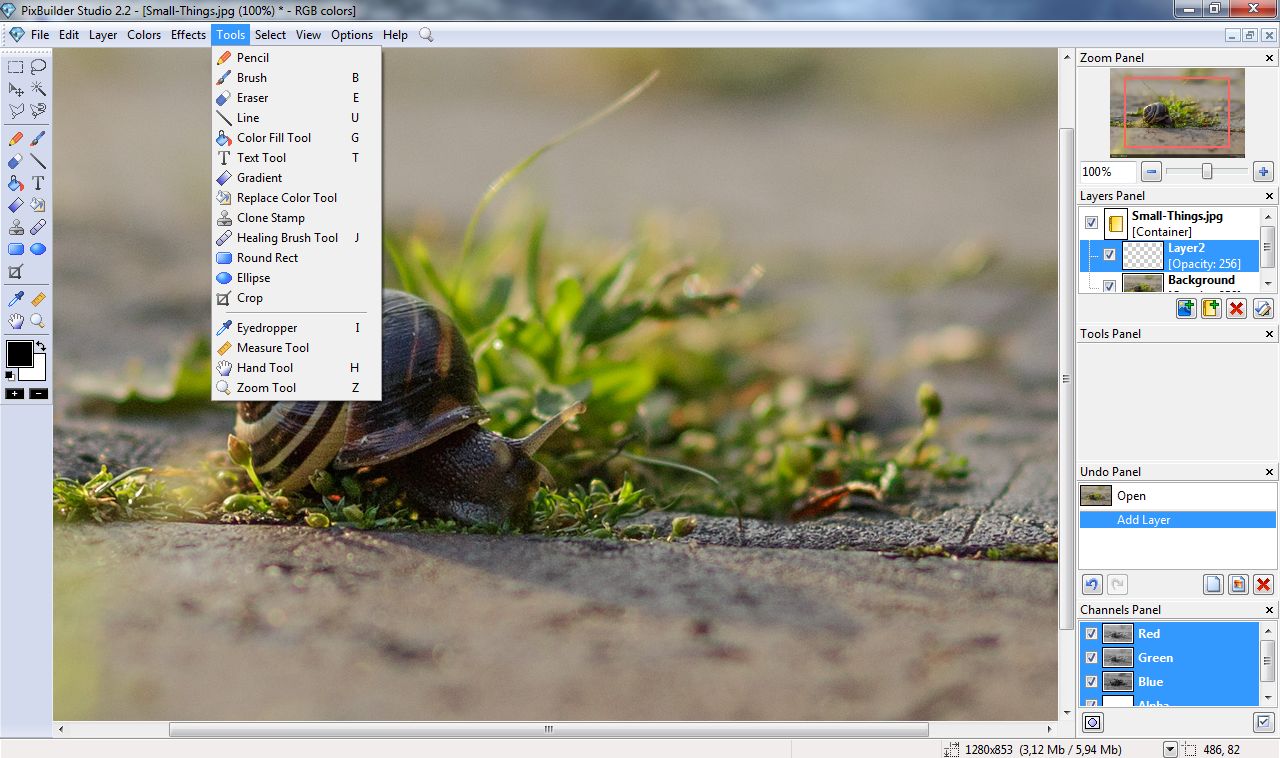
Task: Click the paint bucket icon in left toolbox
Action: (x=16, y=183)
